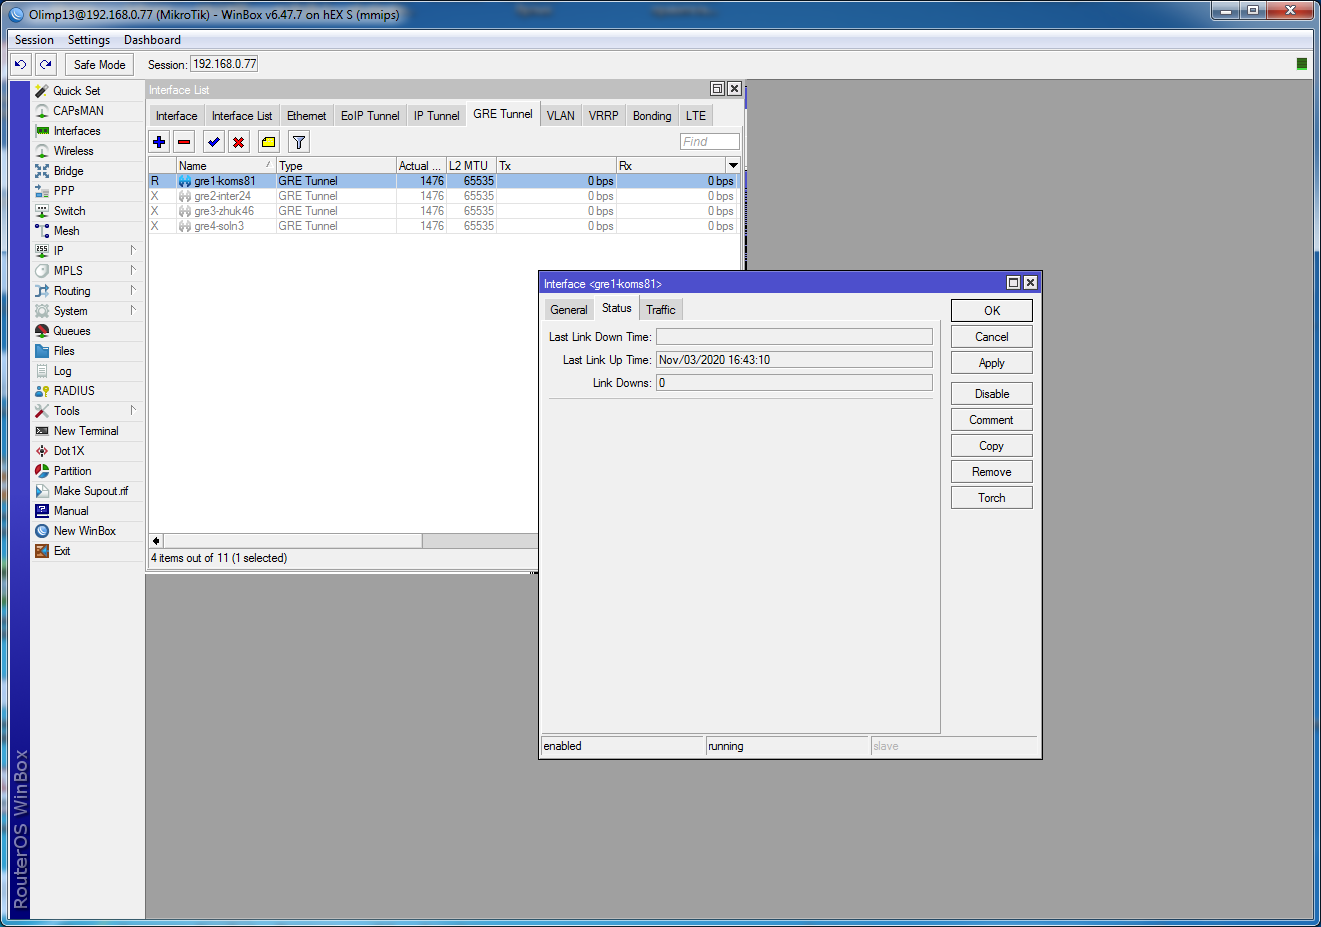
Task: Switch to the VLAN tab
Action: click(561, 116)
